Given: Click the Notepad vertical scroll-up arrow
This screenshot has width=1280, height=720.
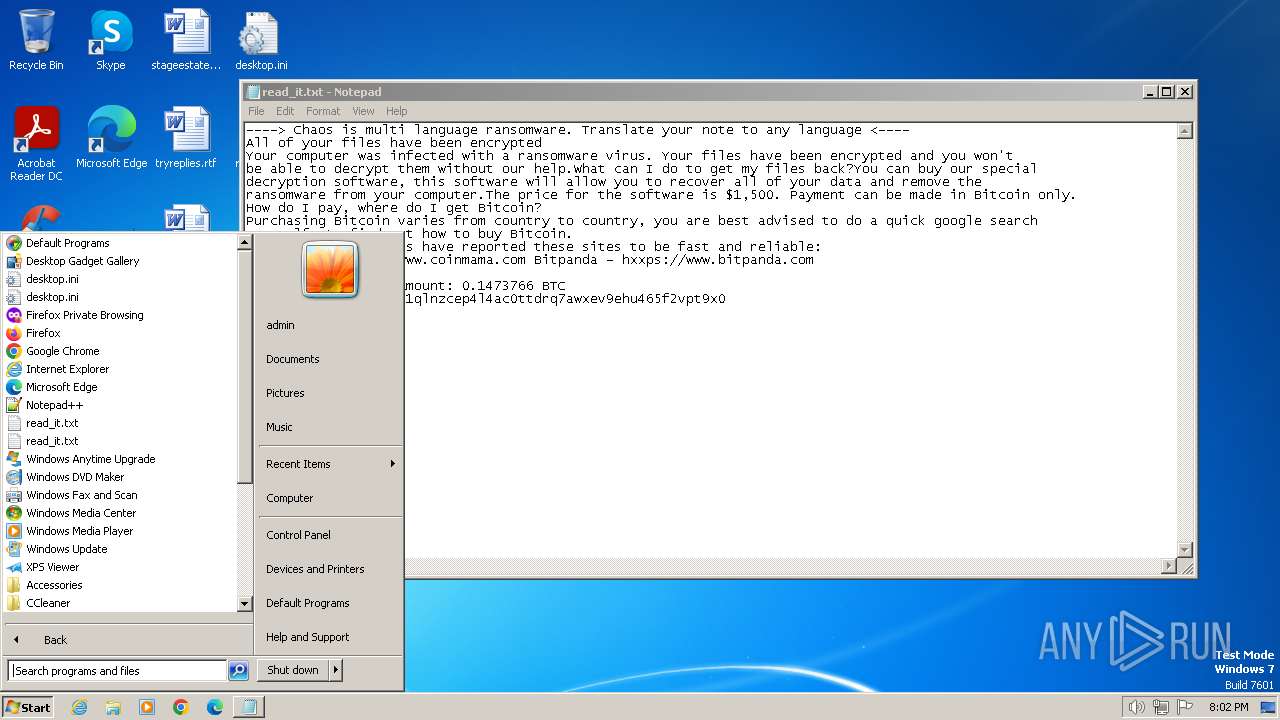Looking at the screenshot, I should pos(1185,131).
